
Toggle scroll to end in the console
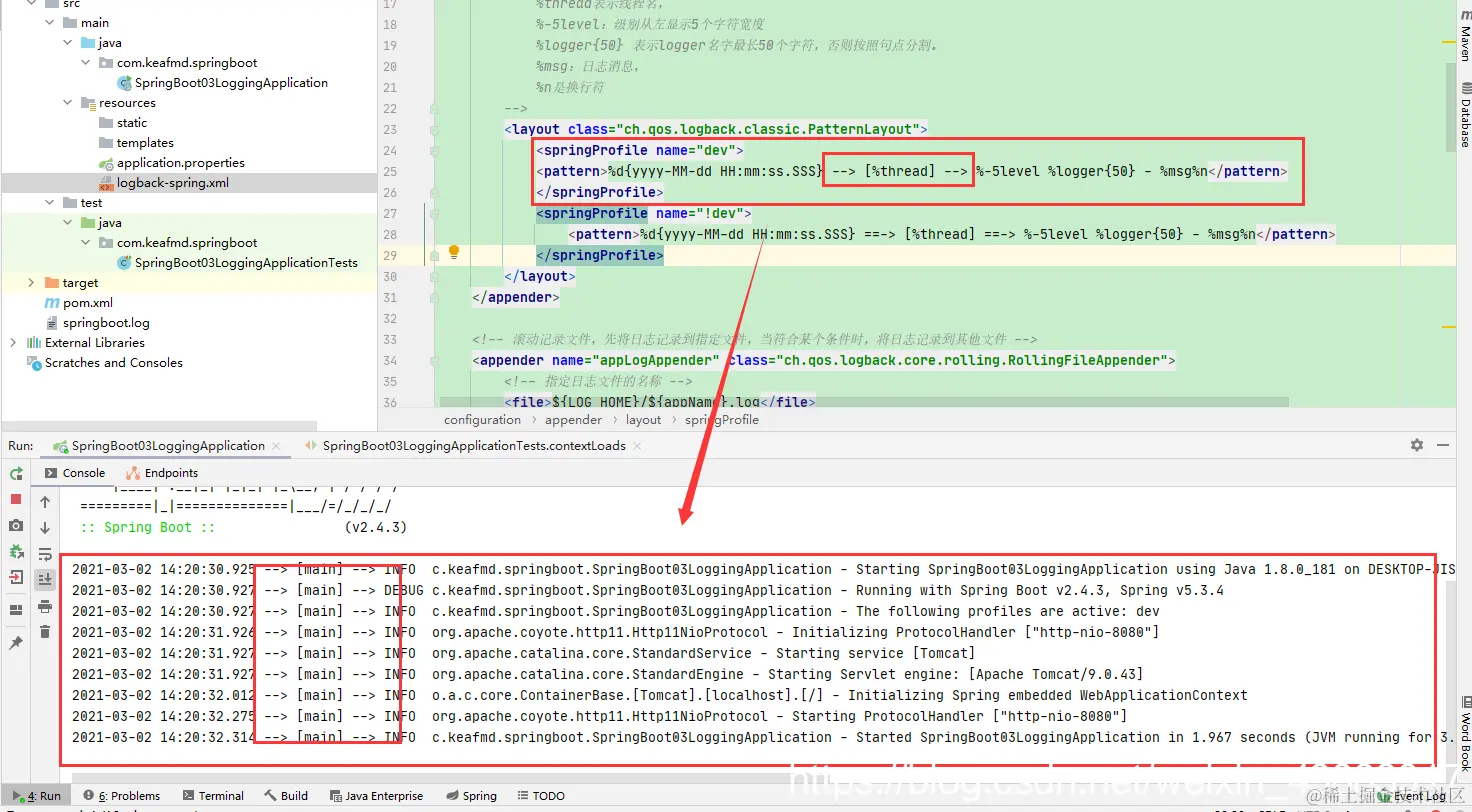(45, 580)
